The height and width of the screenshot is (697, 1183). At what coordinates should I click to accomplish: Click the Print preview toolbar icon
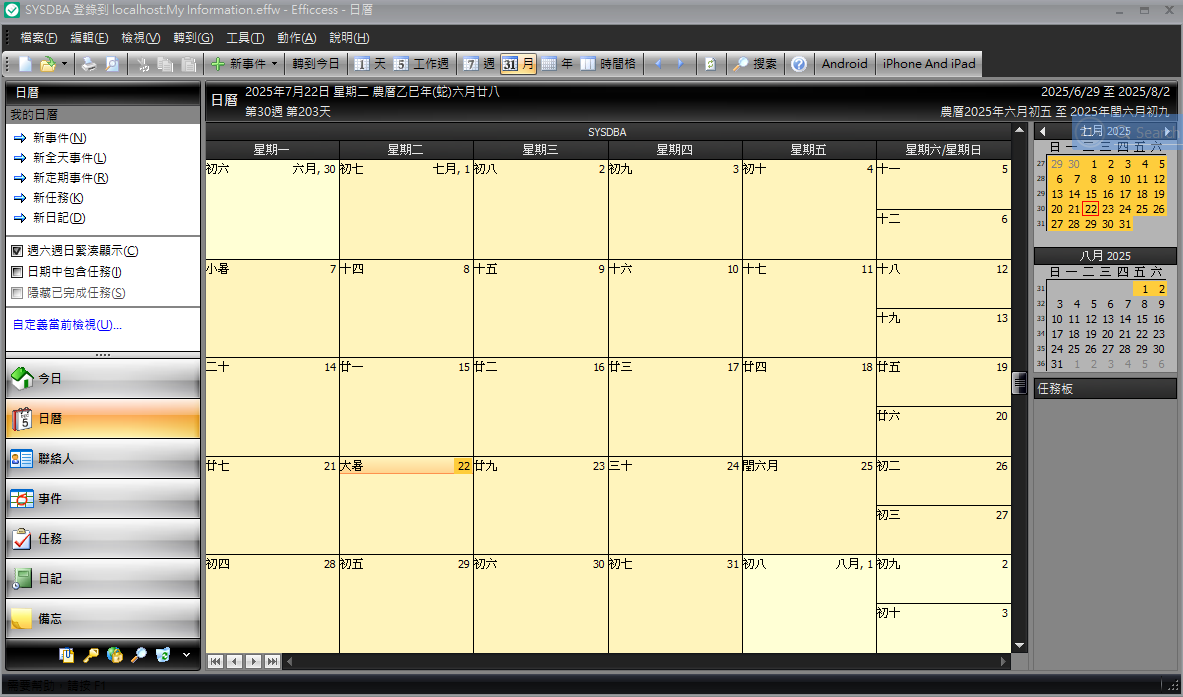[x=112, y=64]
